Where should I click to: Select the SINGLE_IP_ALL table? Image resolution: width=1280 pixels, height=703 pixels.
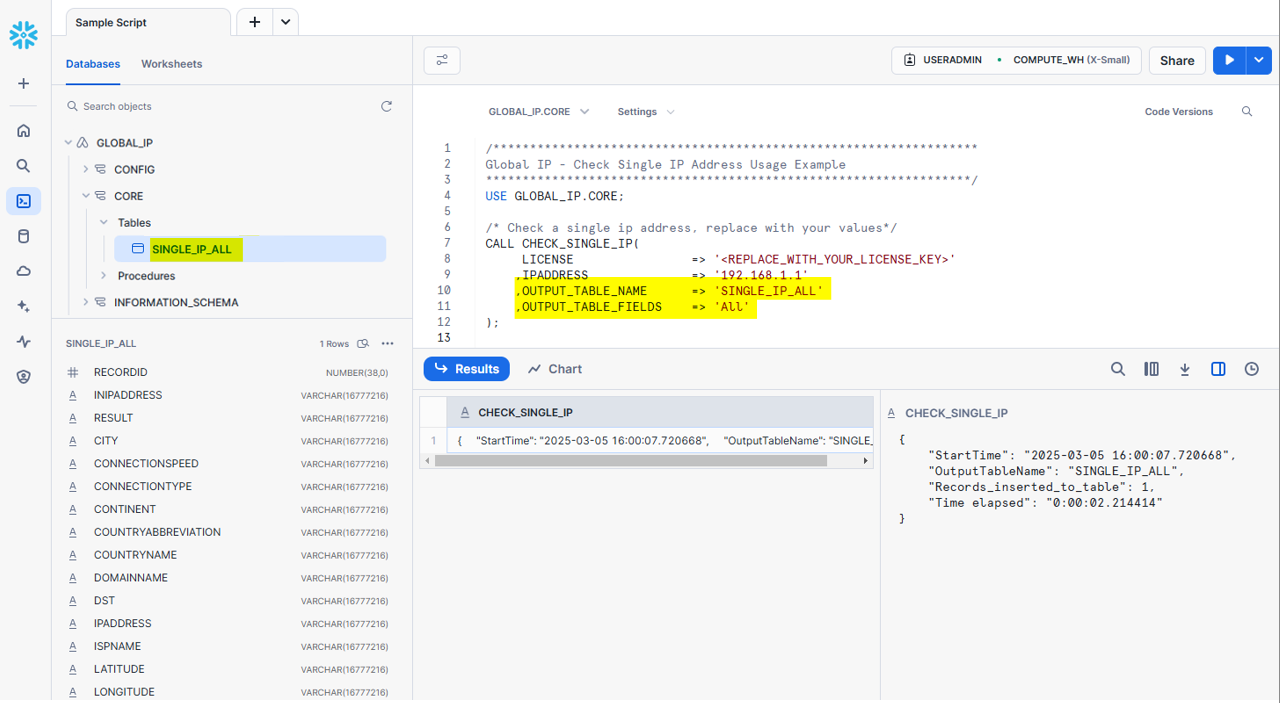click(250, 249)
